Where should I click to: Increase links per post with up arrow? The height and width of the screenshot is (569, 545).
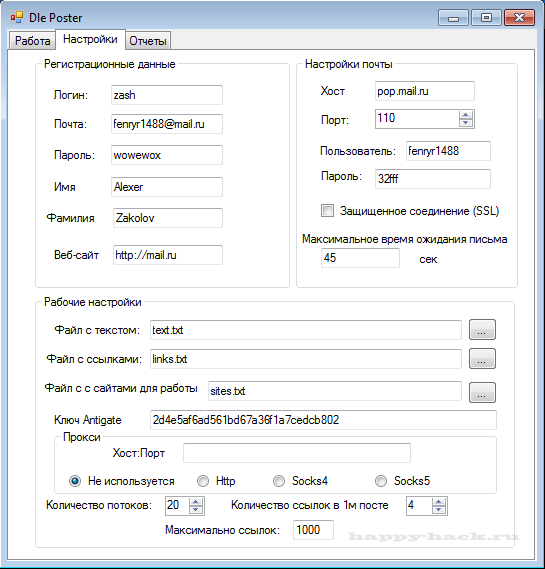pyautogui.click(x=439, y=502)
